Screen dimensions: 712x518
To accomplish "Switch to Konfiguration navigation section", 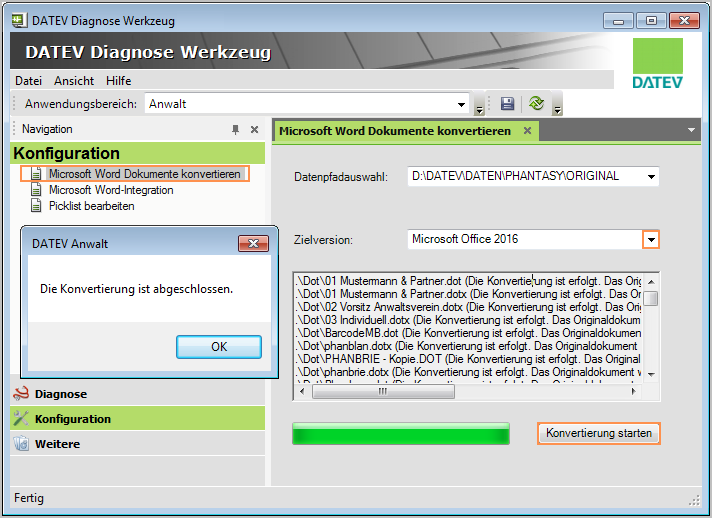I will (x=138, y=419).
